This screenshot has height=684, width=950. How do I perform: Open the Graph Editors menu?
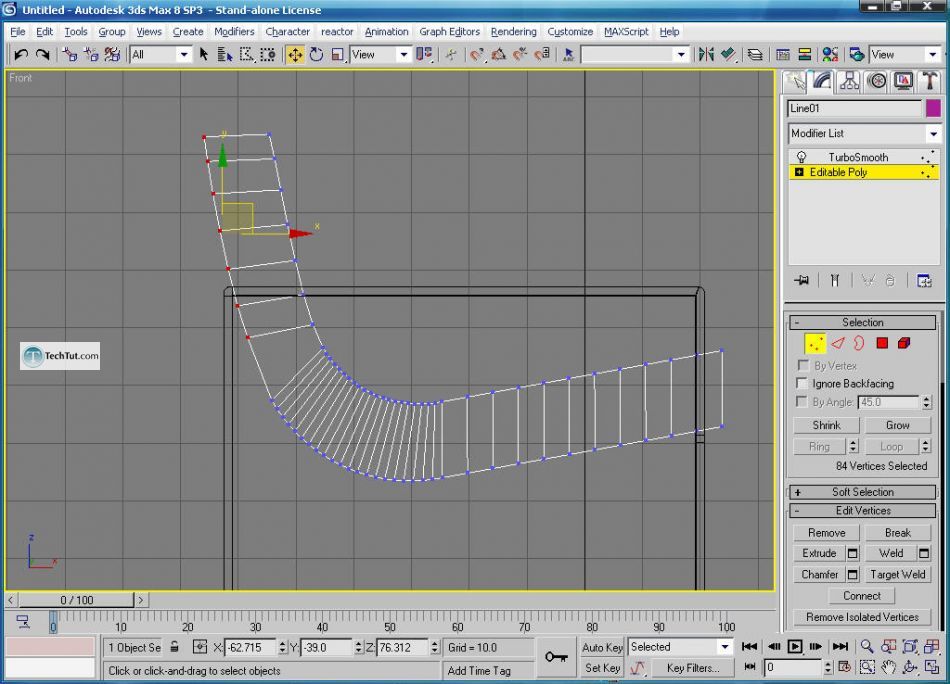click(450, 32)
